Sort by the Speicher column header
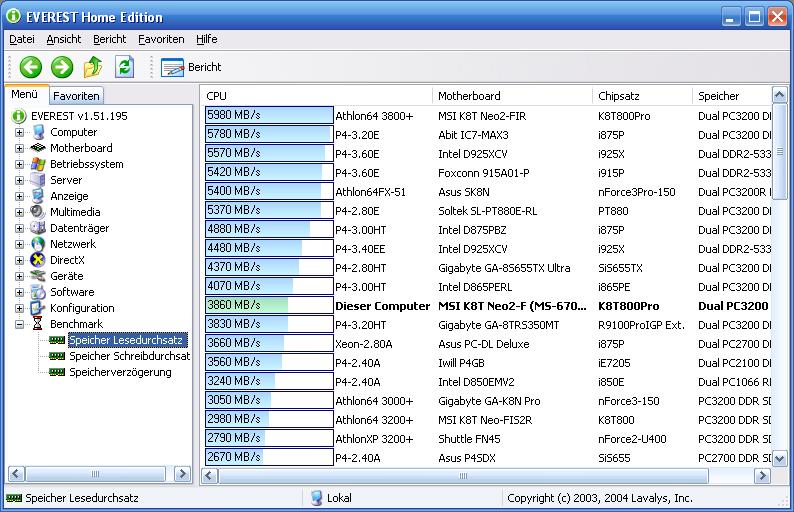This screenshot has height=512, width=794. pos(732,96)
